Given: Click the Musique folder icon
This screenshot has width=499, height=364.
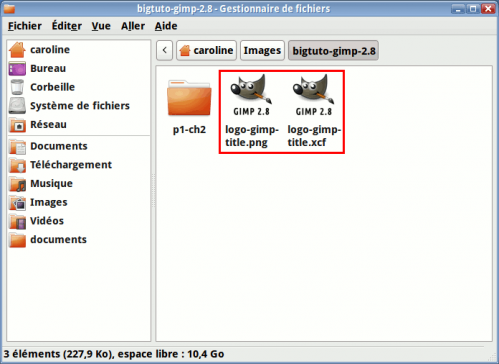Looking at the screenshot, I should click(x=17, y=184).
